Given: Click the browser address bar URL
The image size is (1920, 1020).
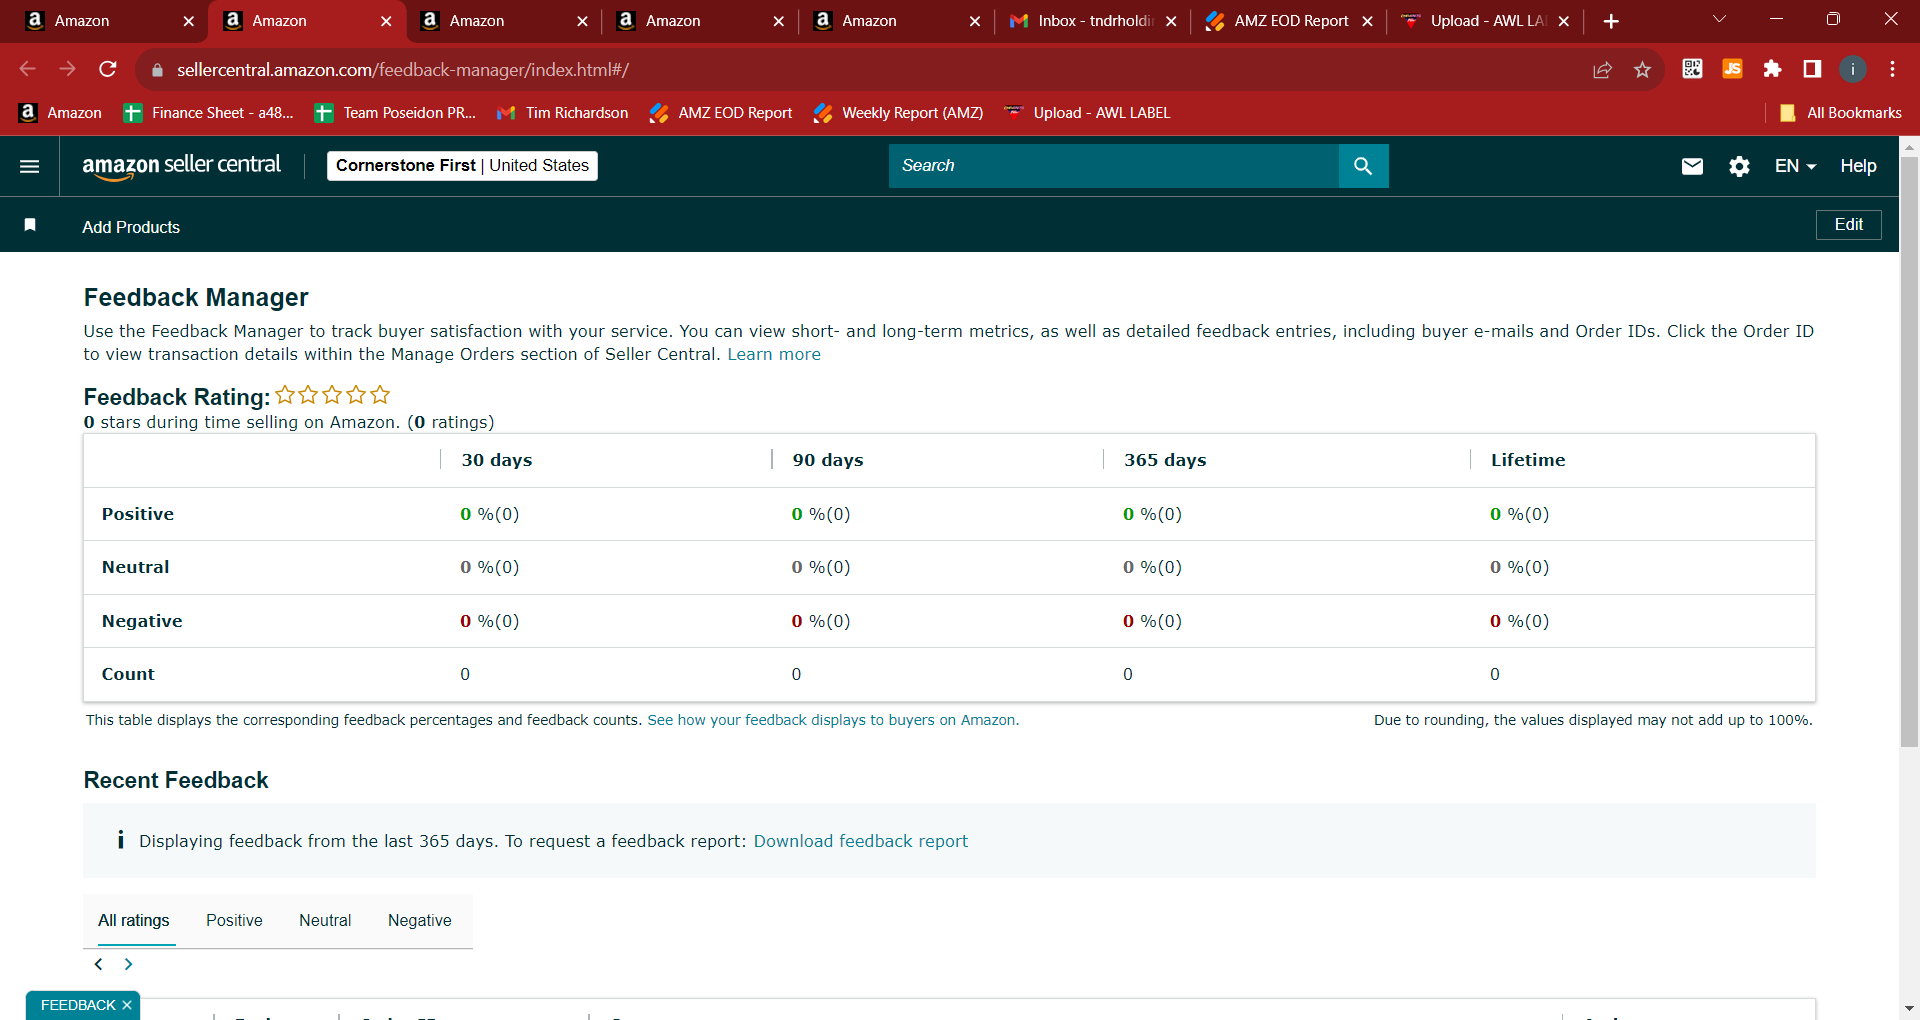Looking at the screenshot, I should (403, 70).
